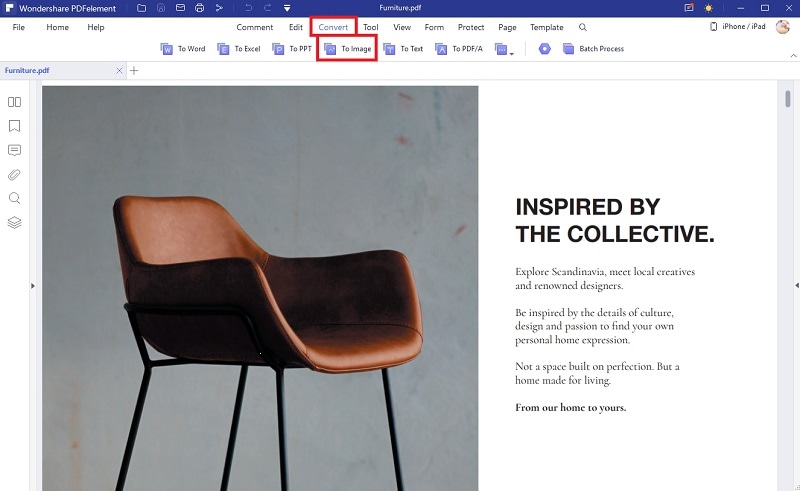Switch to the View tab
The image size is (800, 491).
click(402, 27)
